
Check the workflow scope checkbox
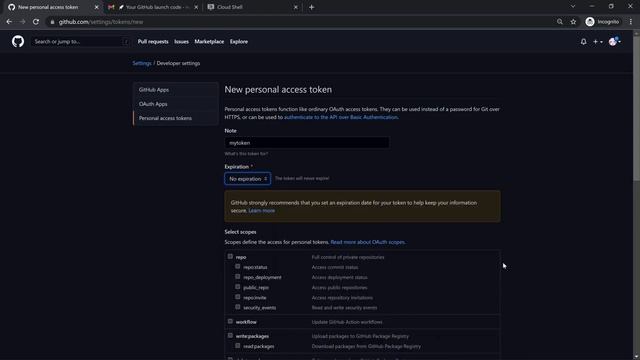[230, 321]
